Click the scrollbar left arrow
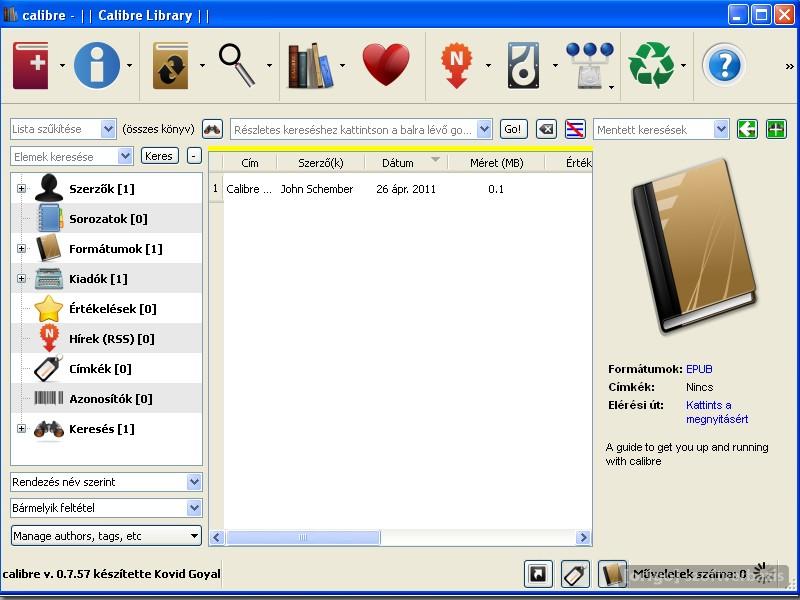This screenshot has height=600, width=800. click(217, 537)
